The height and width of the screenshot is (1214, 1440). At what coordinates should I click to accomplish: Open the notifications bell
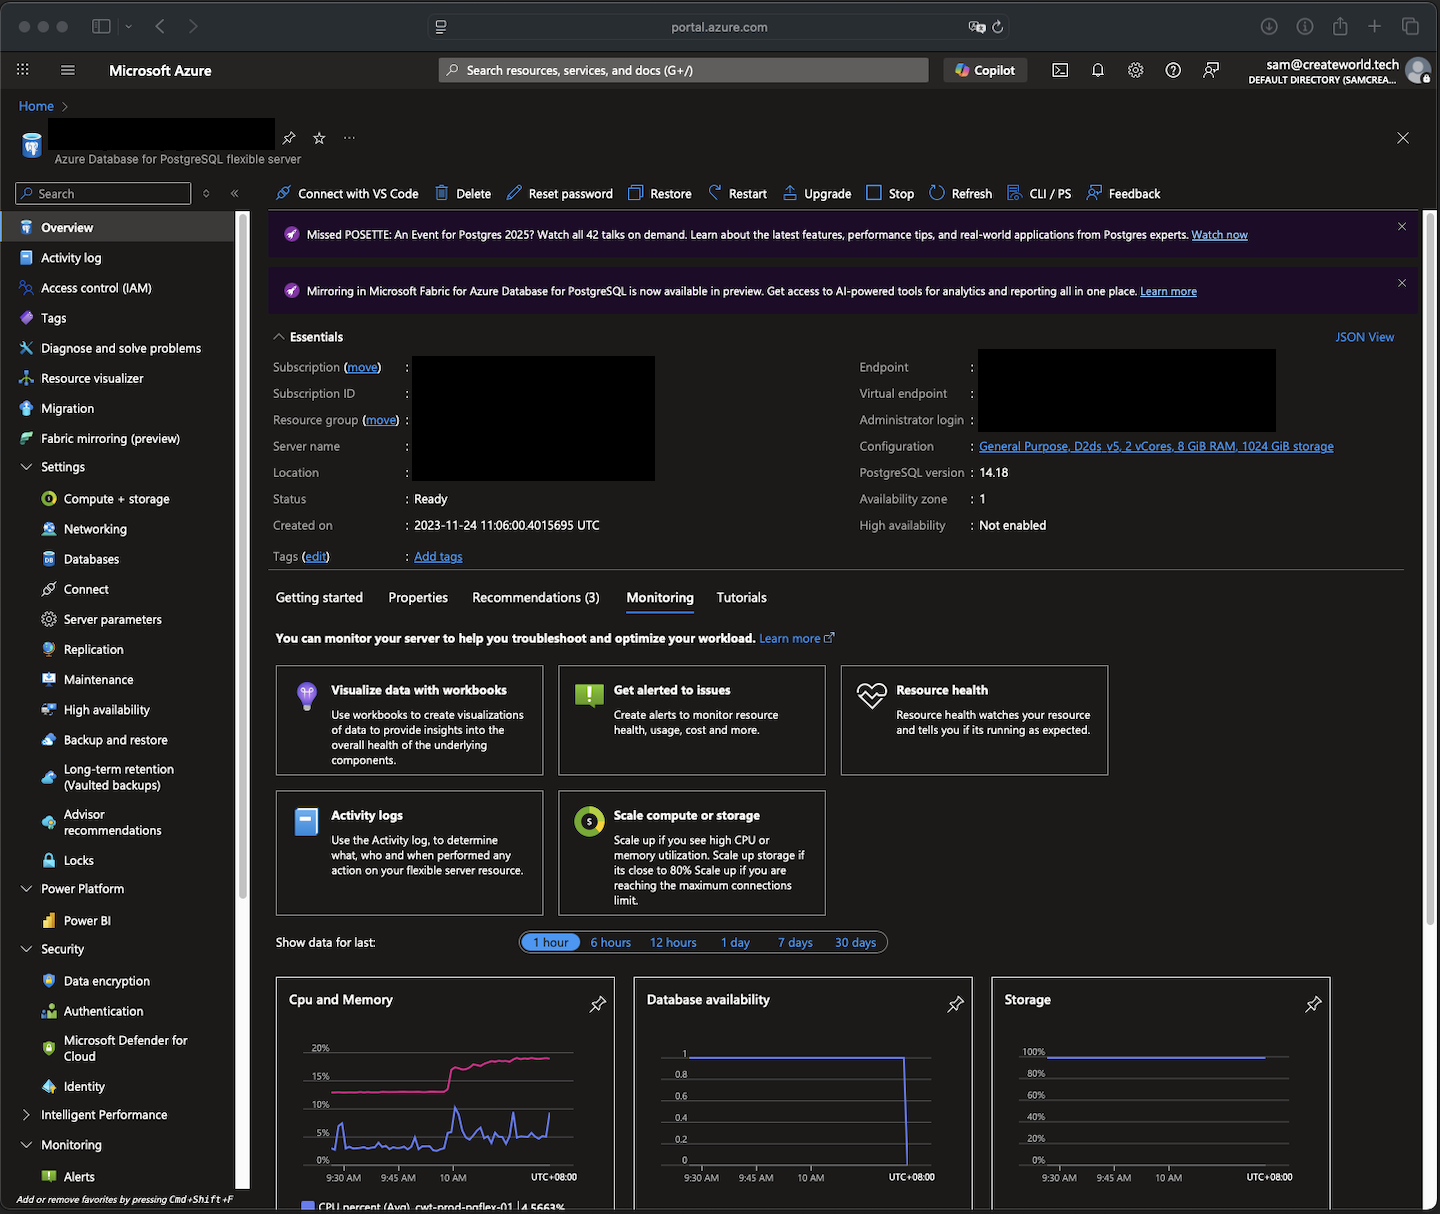[x=1098, y=70]
